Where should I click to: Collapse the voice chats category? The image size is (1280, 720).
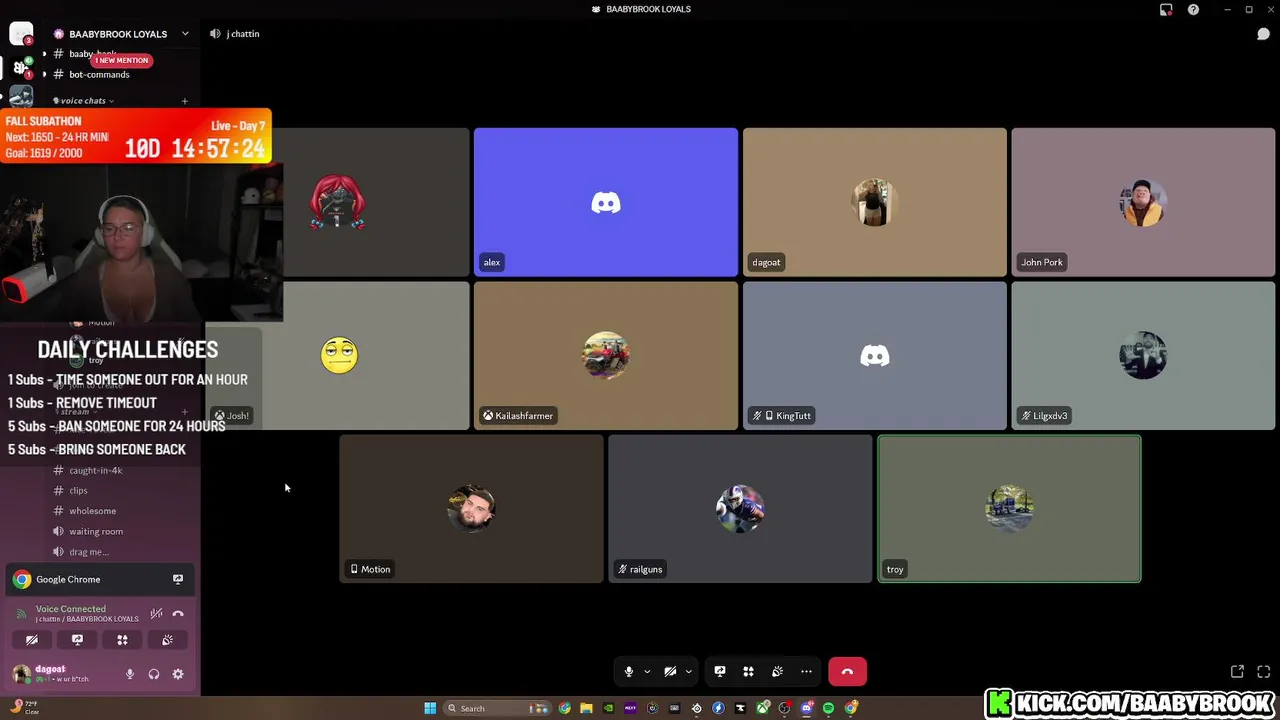pos(83,100)
